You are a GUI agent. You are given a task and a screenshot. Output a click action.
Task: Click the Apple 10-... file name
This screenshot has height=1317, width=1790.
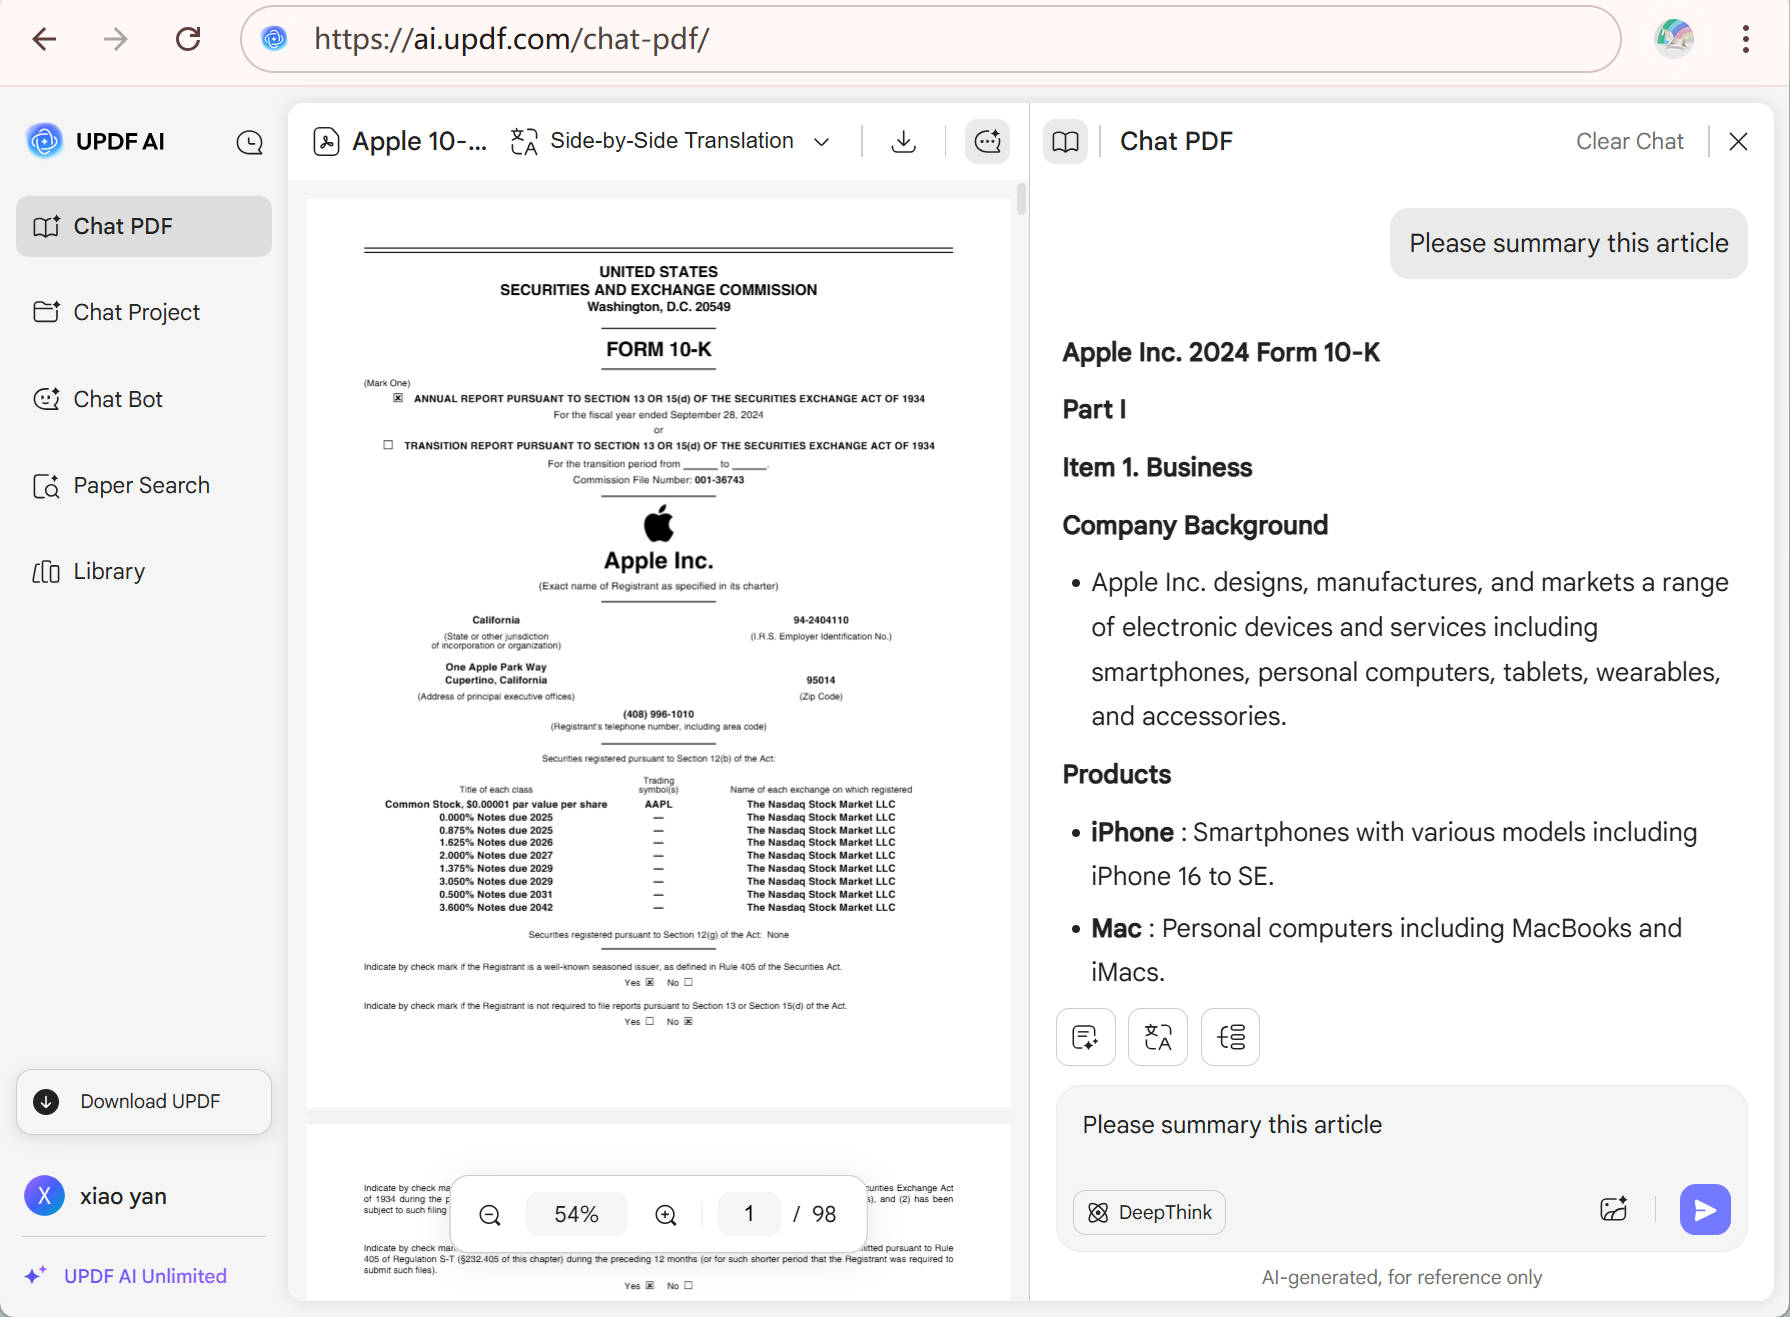coord(419,141)
